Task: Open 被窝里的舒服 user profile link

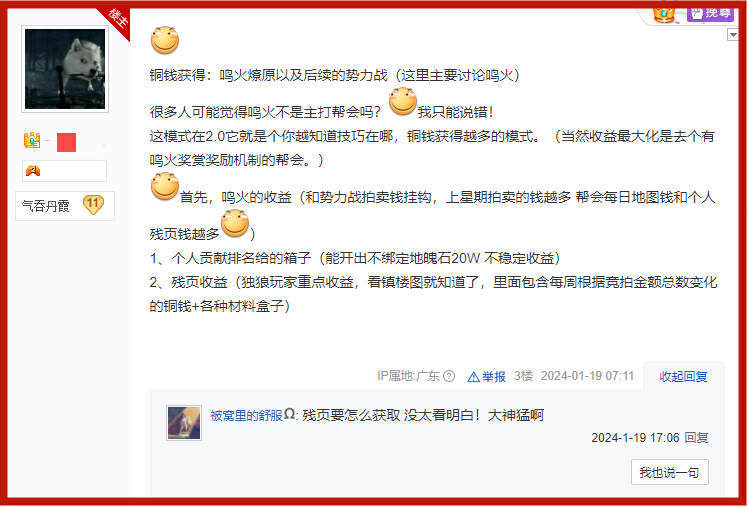Action: (247, 415)
